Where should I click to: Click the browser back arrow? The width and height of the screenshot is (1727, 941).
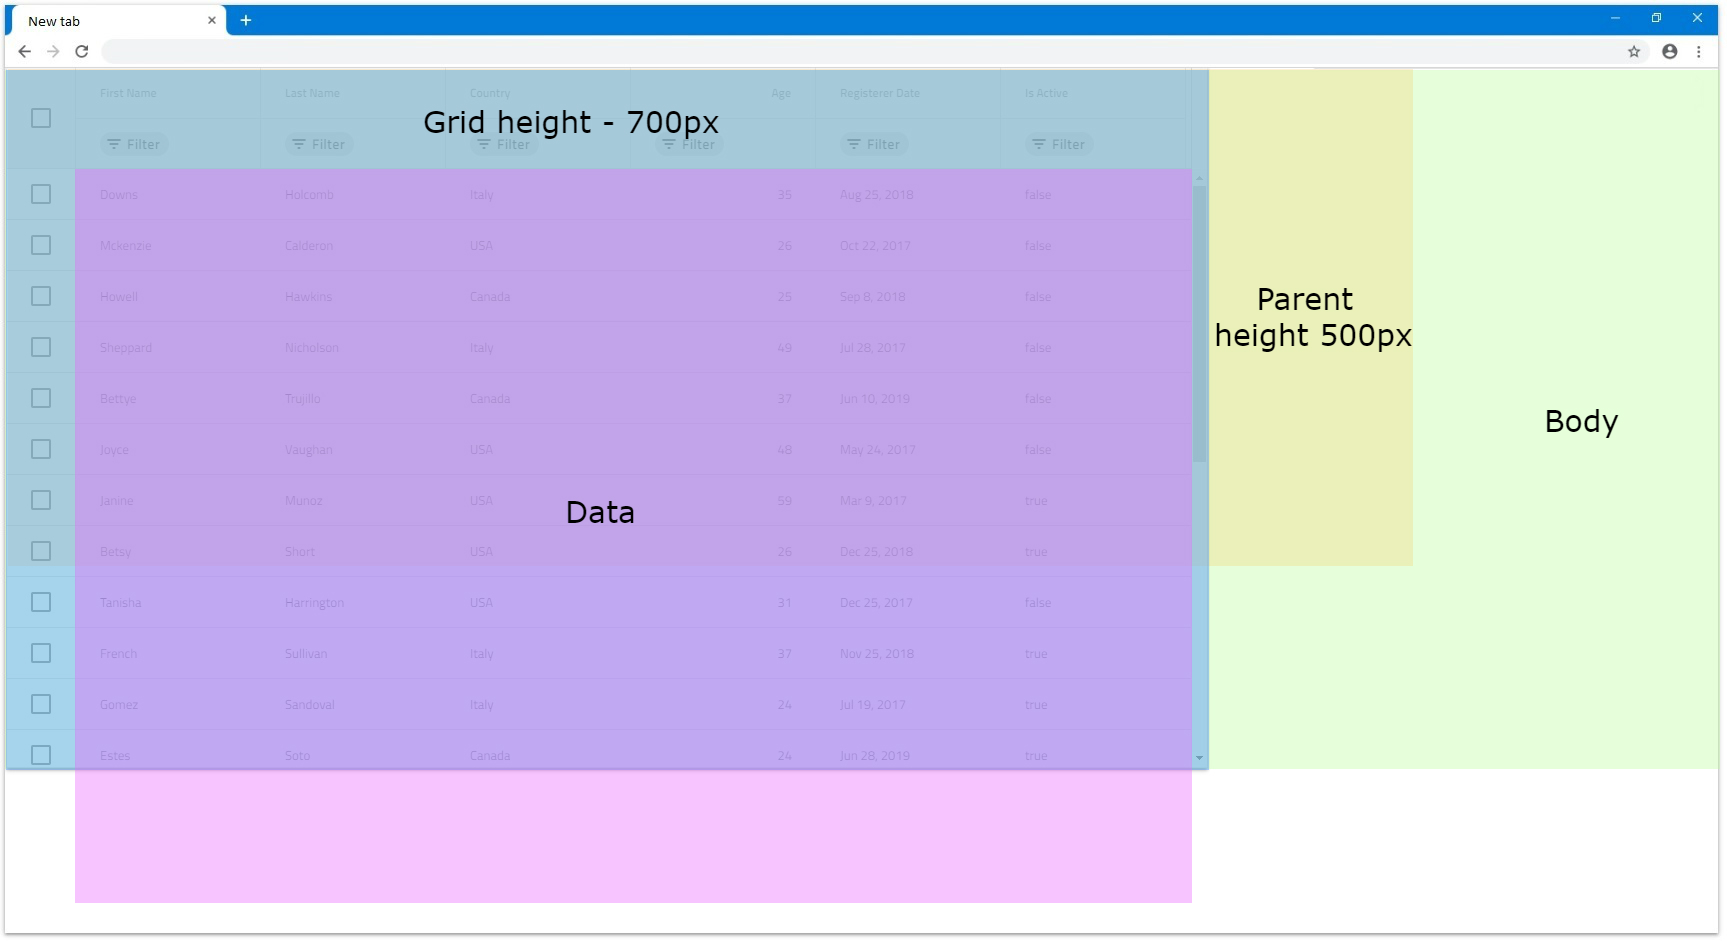coord(25,51)
